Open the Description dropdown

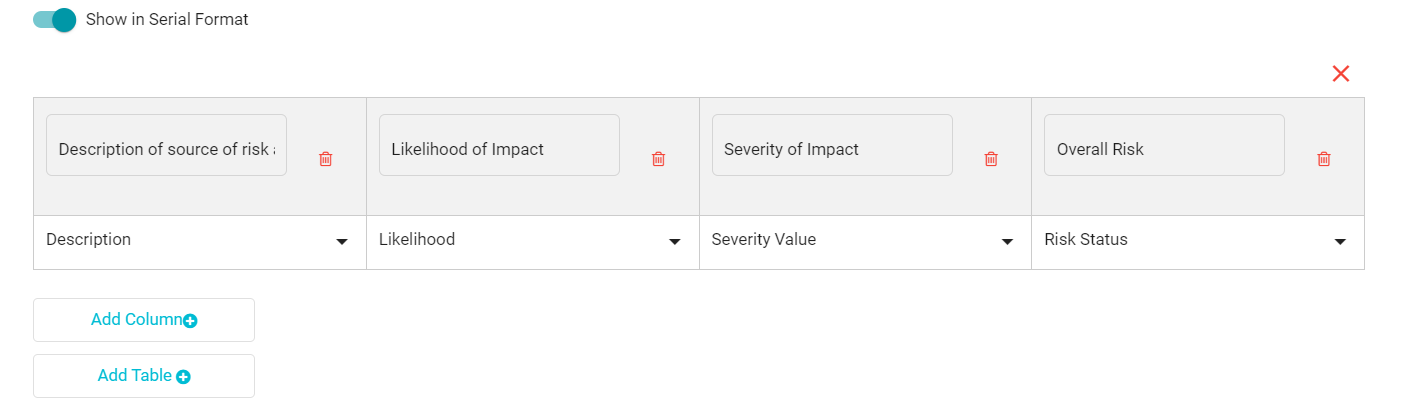click(199, 241)
